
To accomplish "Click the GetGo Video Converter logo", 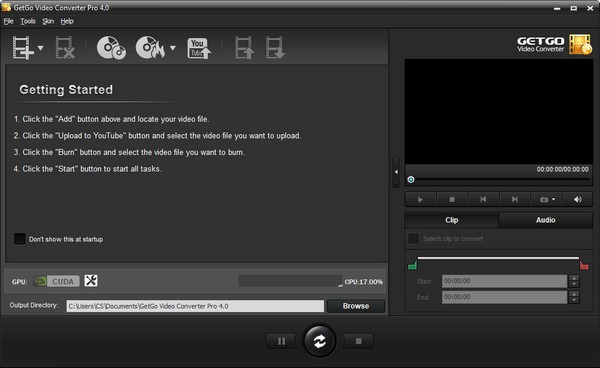I will coord(554,44).
